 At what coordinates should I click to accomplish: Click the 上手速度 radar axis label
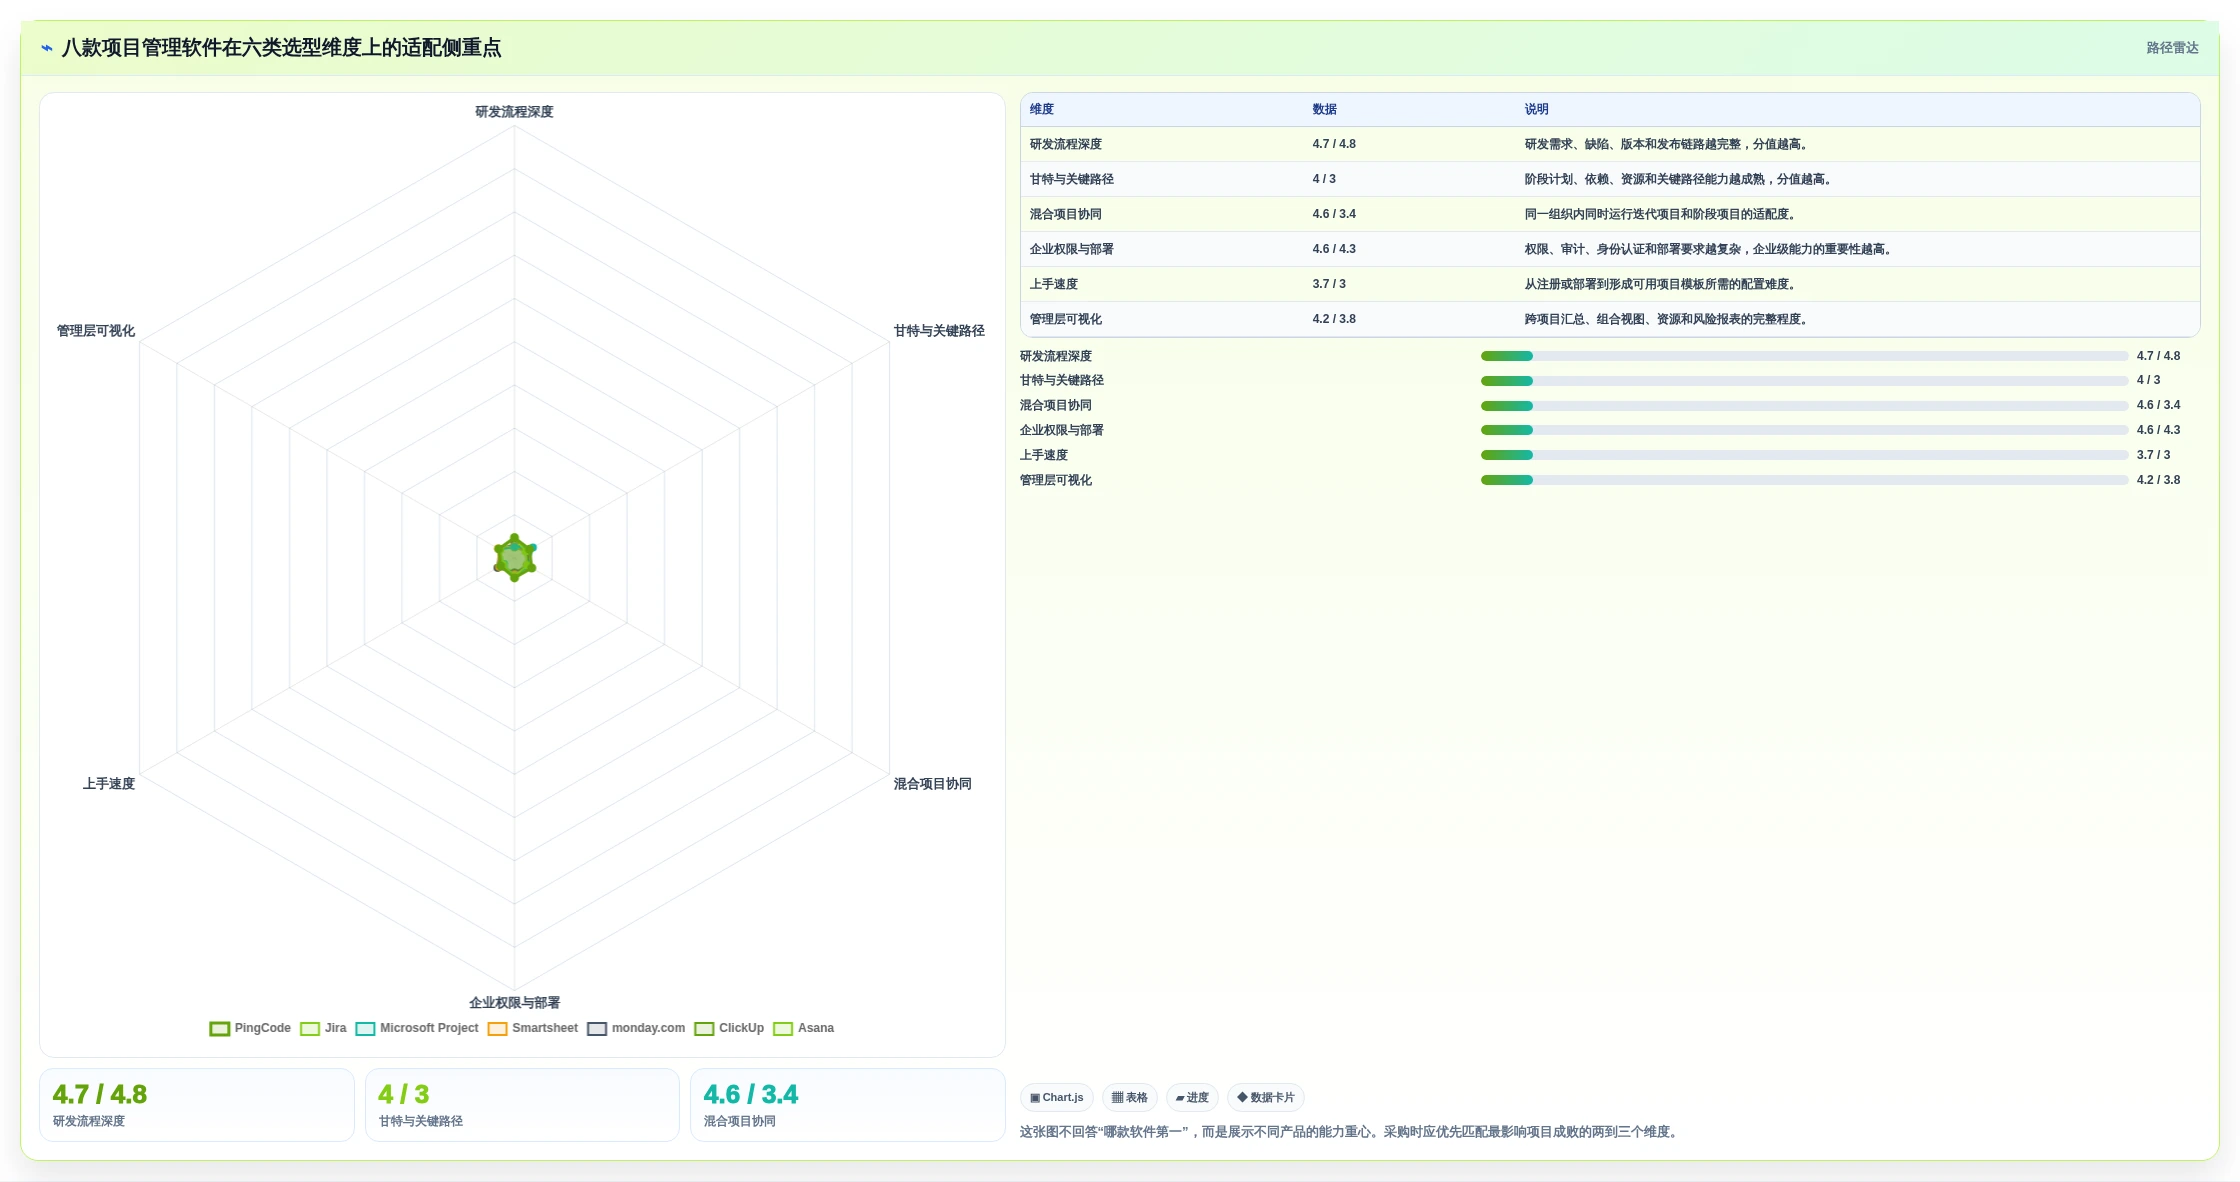point(108,784)
